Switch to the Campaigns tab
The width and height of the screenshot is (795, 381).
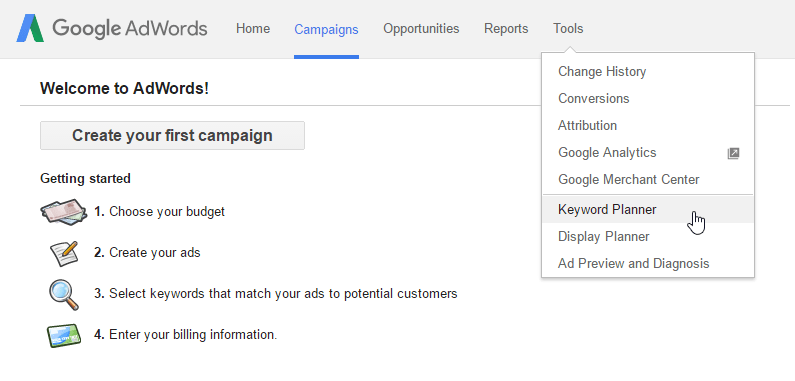[327, 29]
